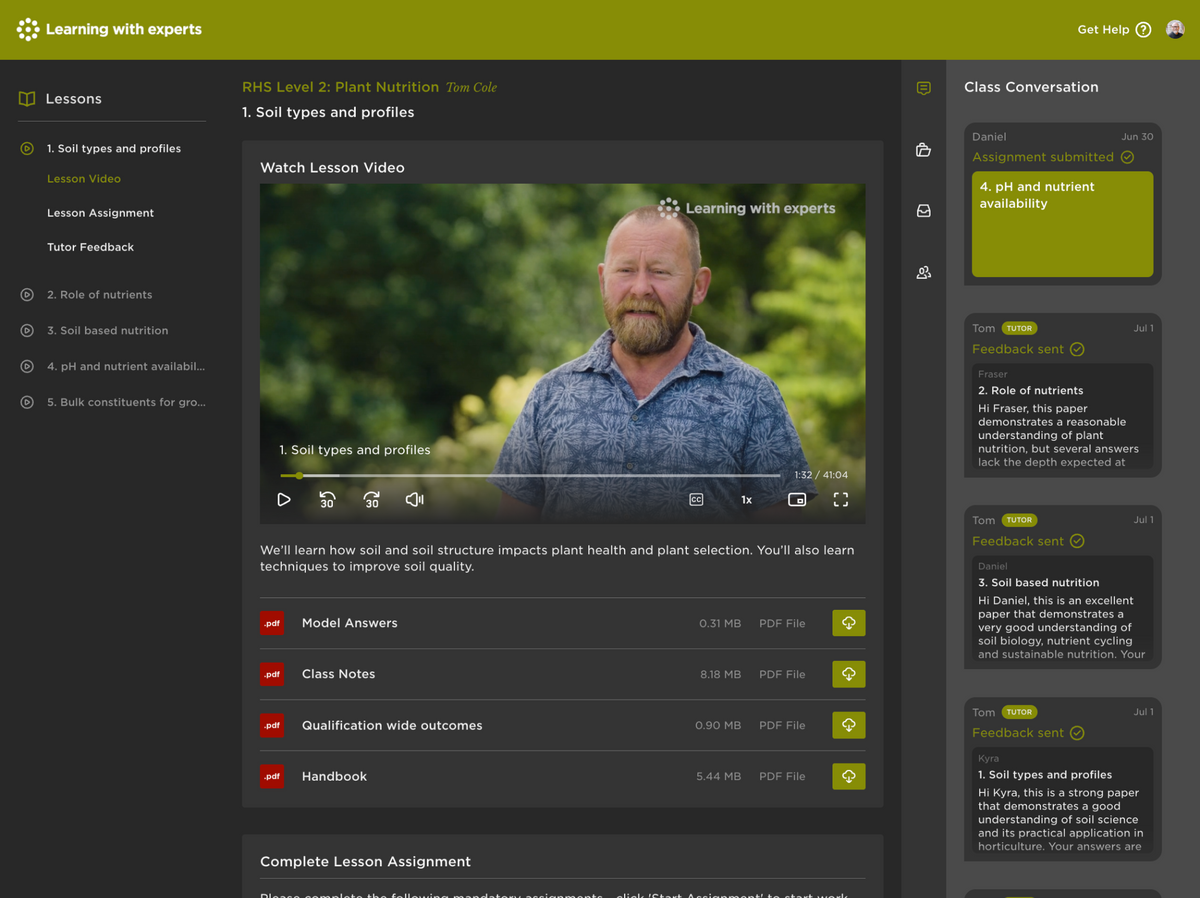Click the Get Help text link
The width and height of the screenshot is (1200, 898).
pos(1103,30)
